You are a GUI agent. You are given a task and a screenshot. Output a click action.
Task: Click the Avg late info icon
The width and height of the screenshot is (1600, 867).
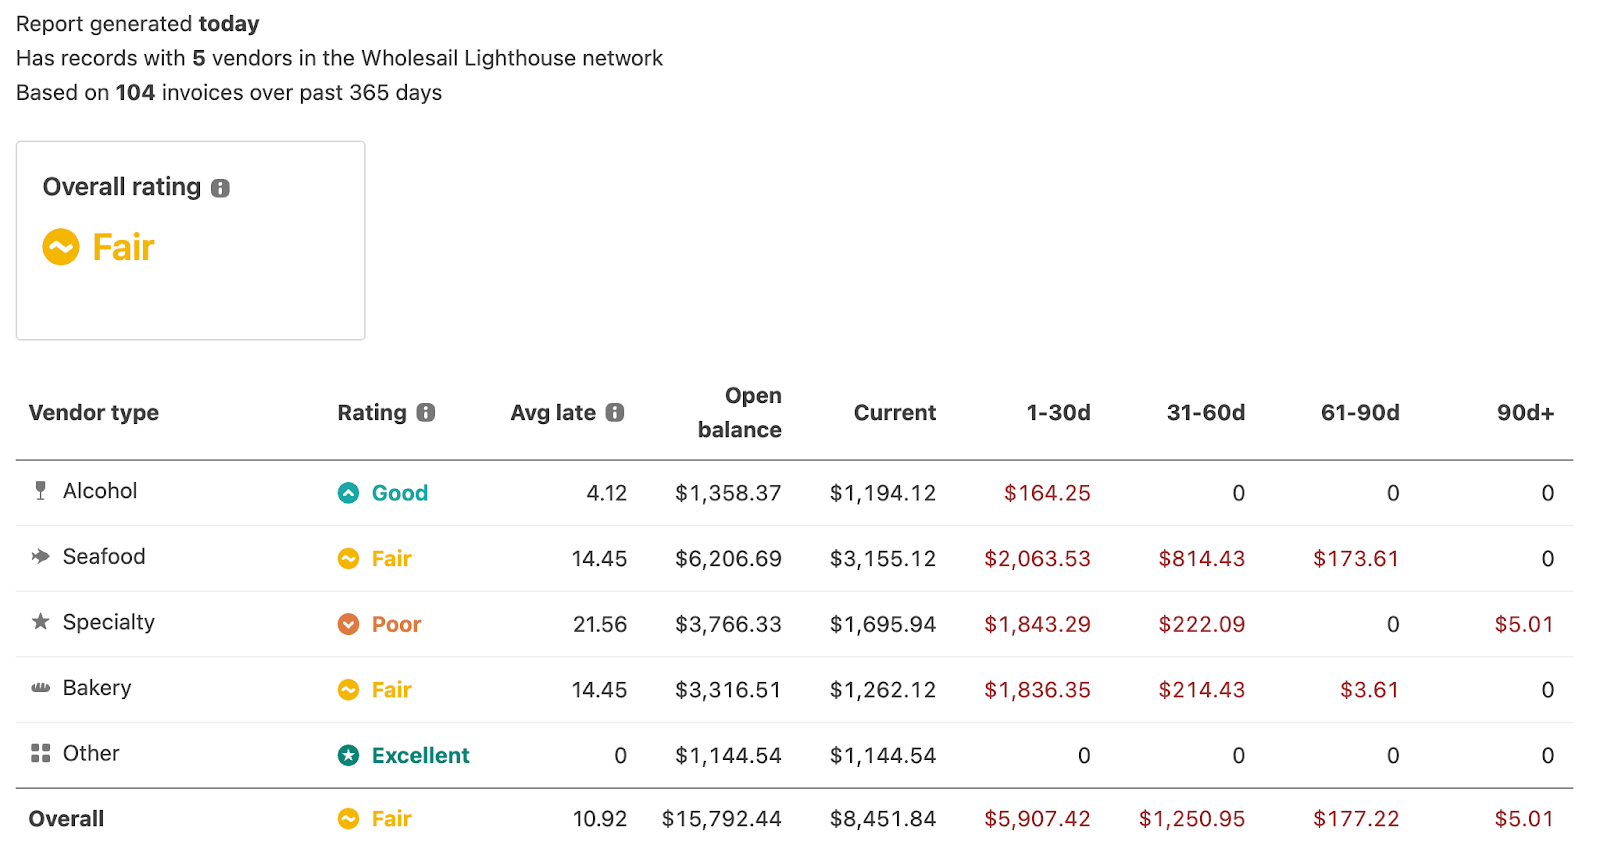[x=615, y=412]
